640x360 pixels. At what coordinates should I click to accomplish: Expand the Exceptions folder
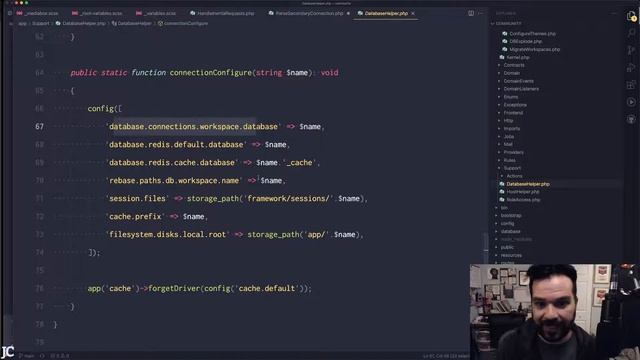(x=515, y=105)
